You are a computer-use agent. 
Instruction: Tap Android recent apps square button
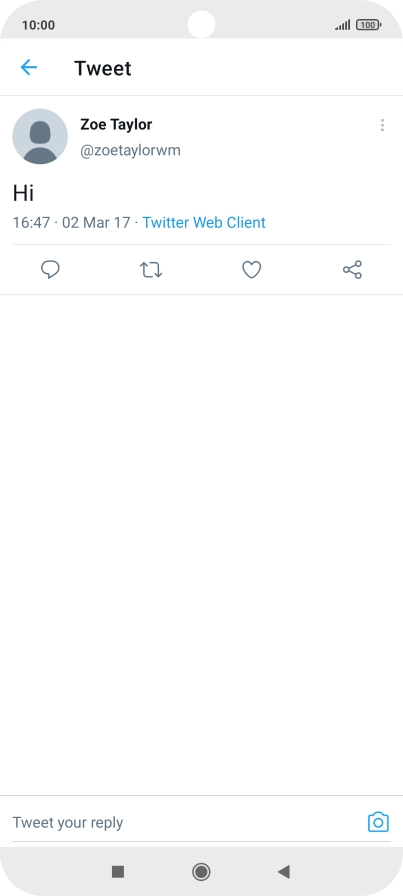(118, 871)
